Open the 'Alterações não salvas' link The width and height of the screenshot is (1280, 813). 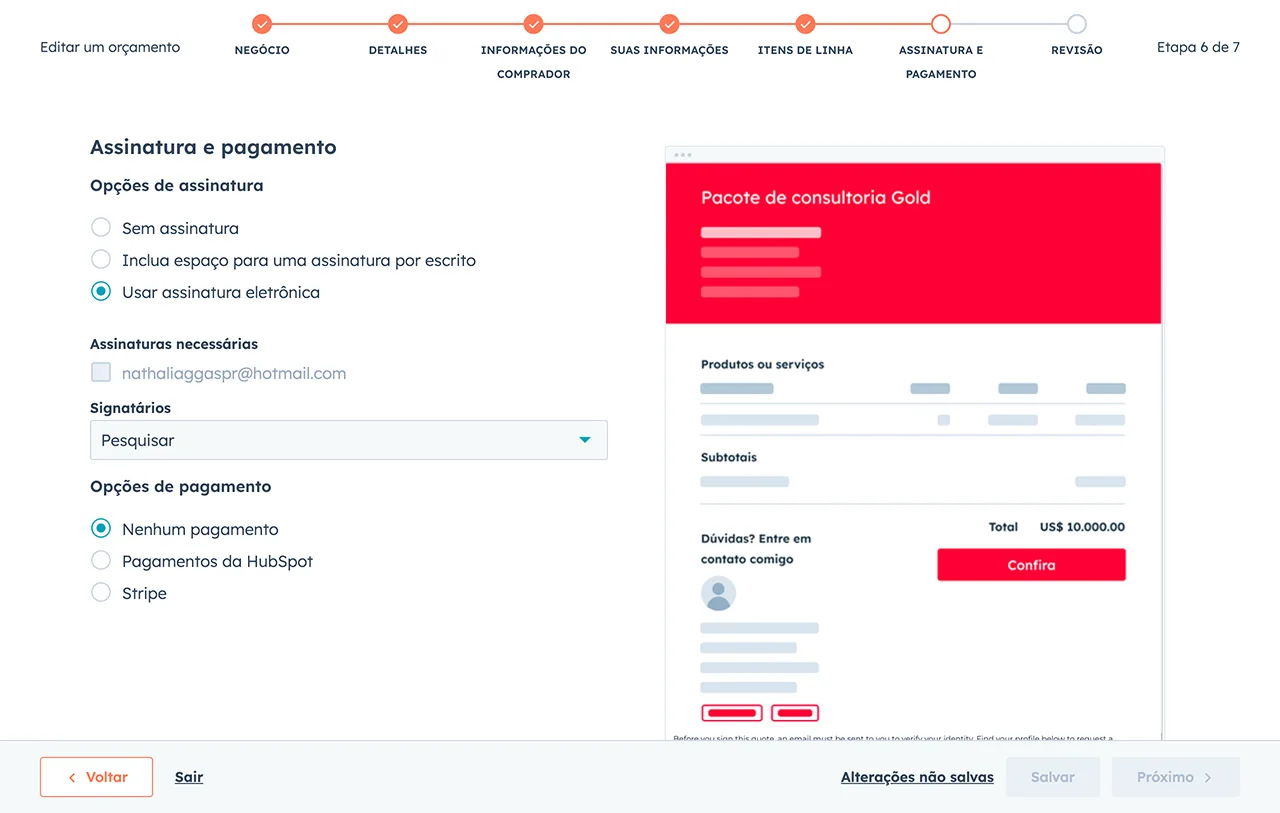point(917,777)
